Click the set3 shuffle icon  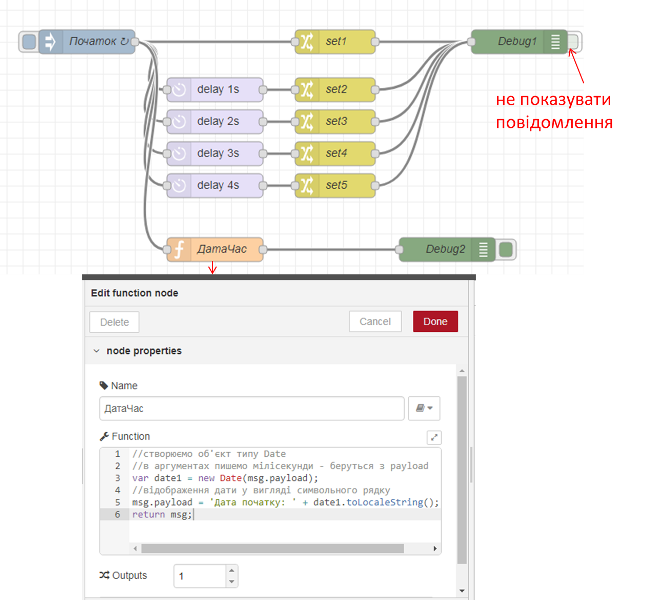(307, 121)
